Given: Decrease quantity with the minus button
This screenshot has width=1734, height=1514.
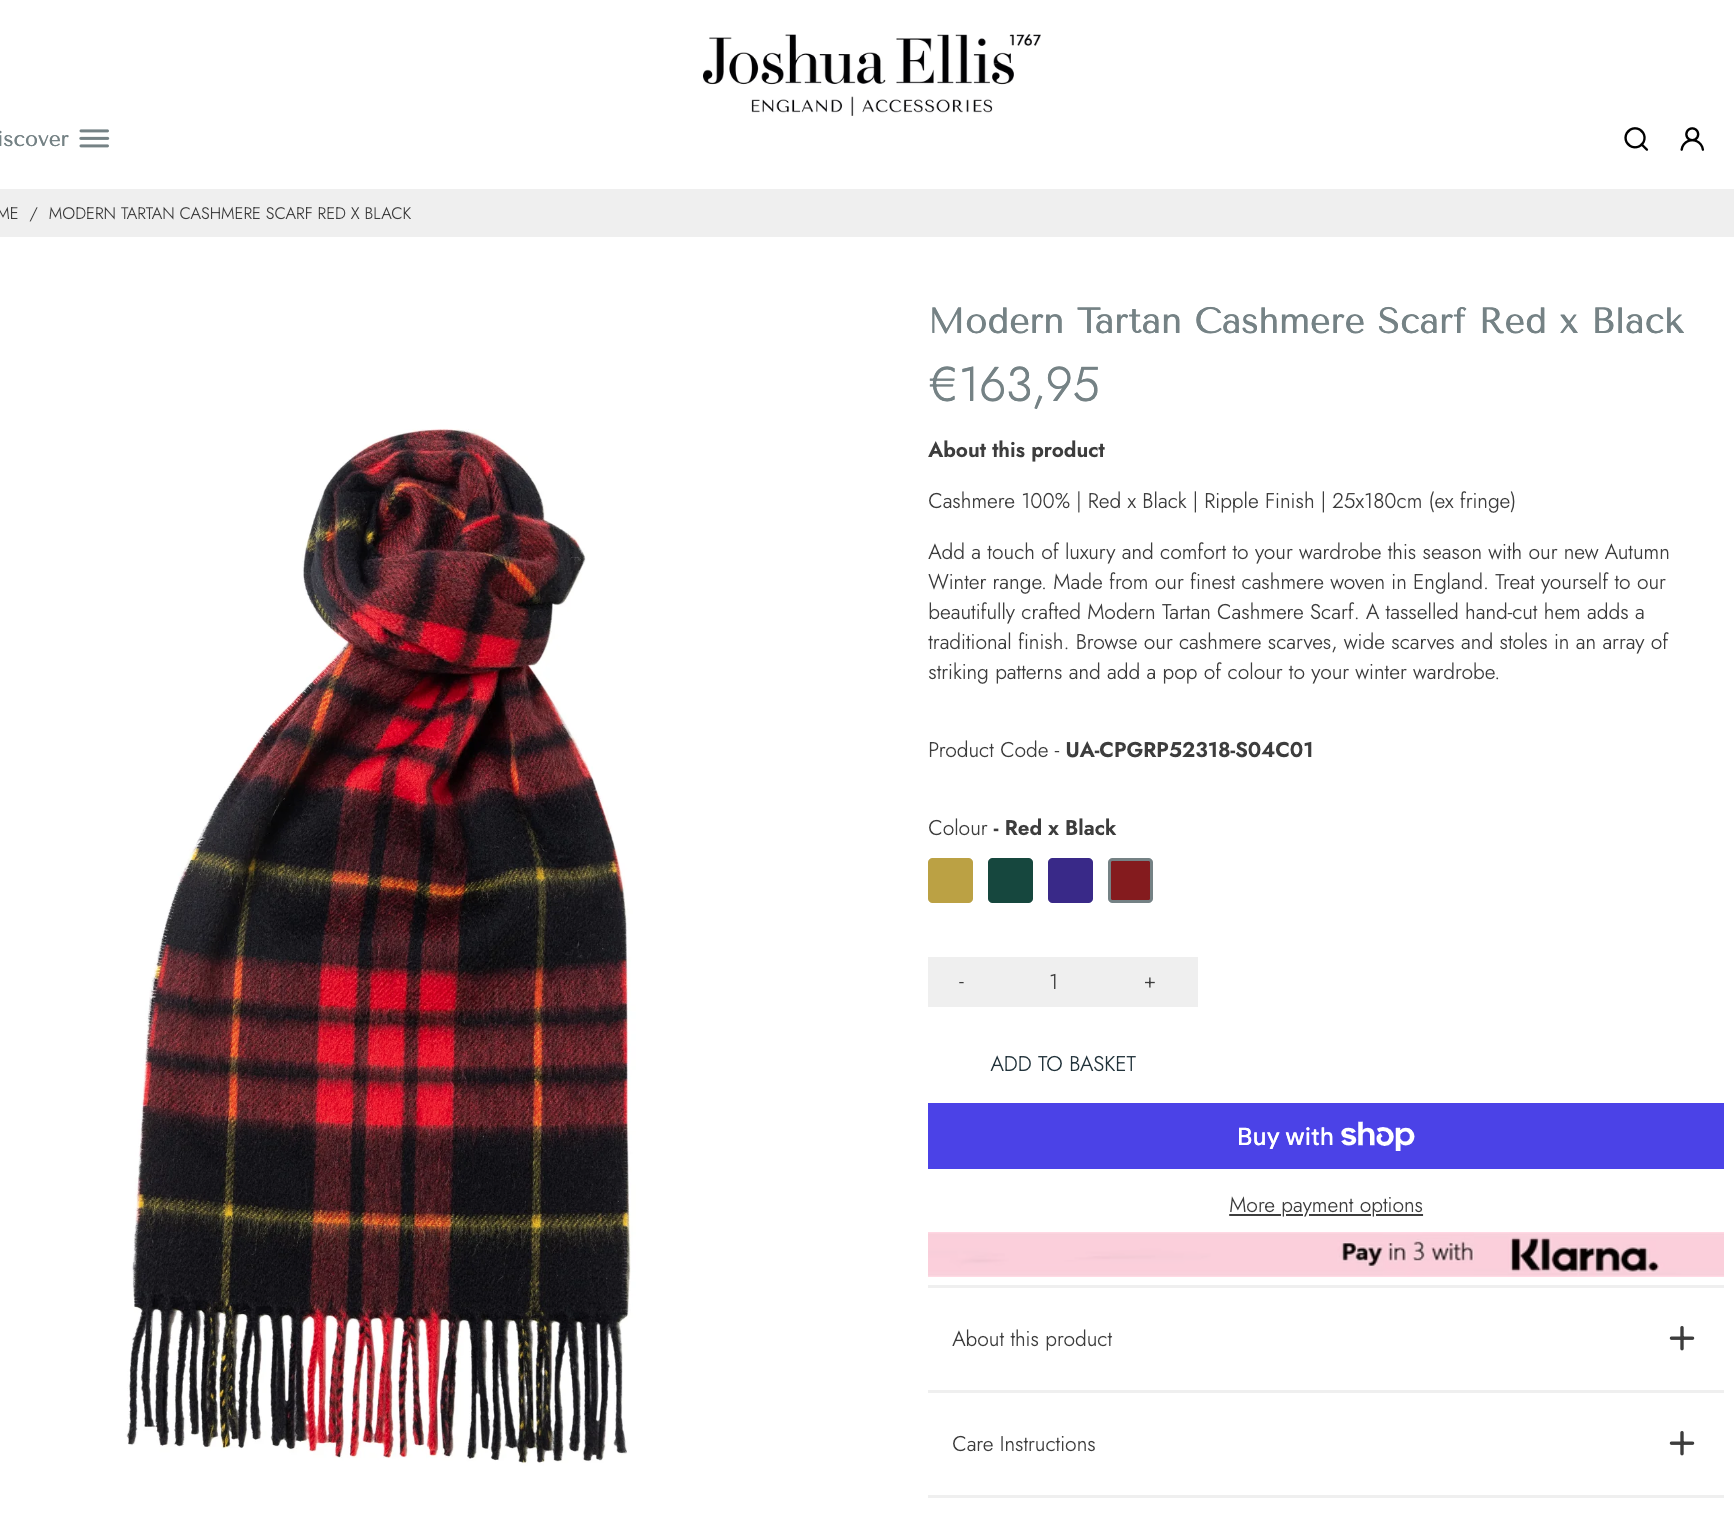Looking at the screenshot, I should coord(961,982).
